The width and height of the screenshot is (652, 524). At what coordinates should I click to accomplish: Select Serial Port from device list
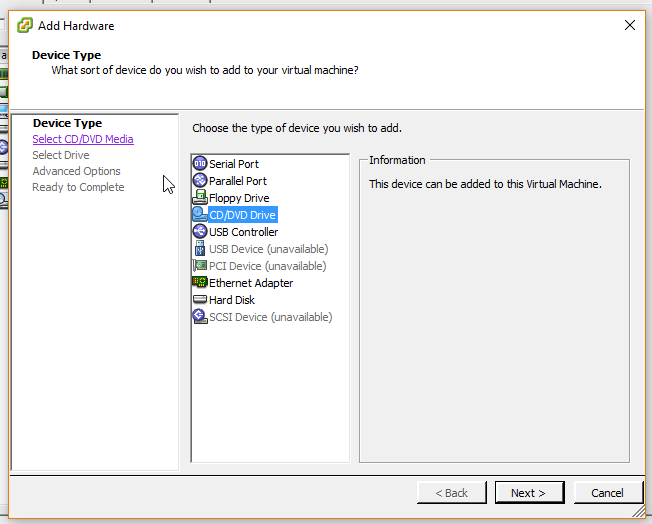pos(234,164)
